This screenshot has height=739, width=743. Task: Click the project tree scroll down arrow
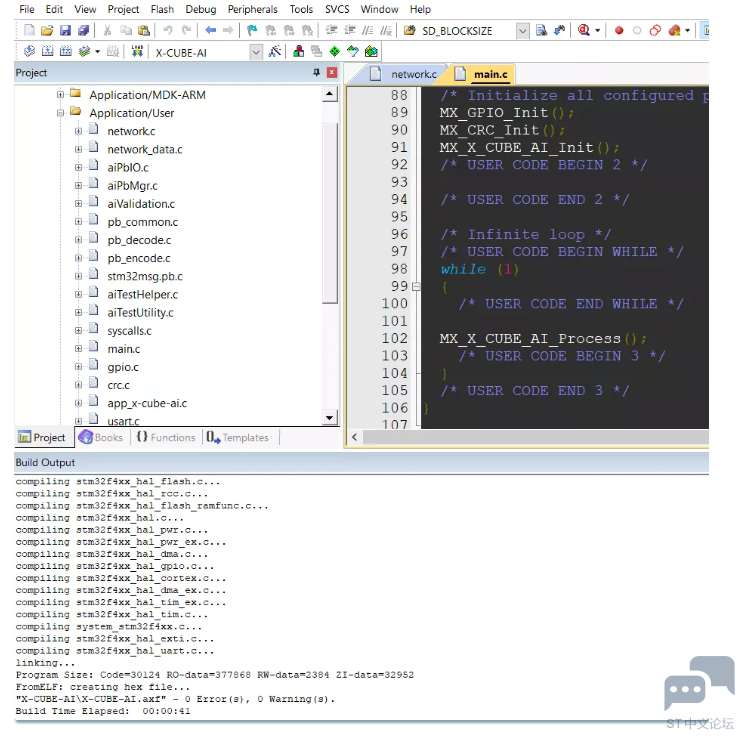pyautogui.click(x=330, y=417)
